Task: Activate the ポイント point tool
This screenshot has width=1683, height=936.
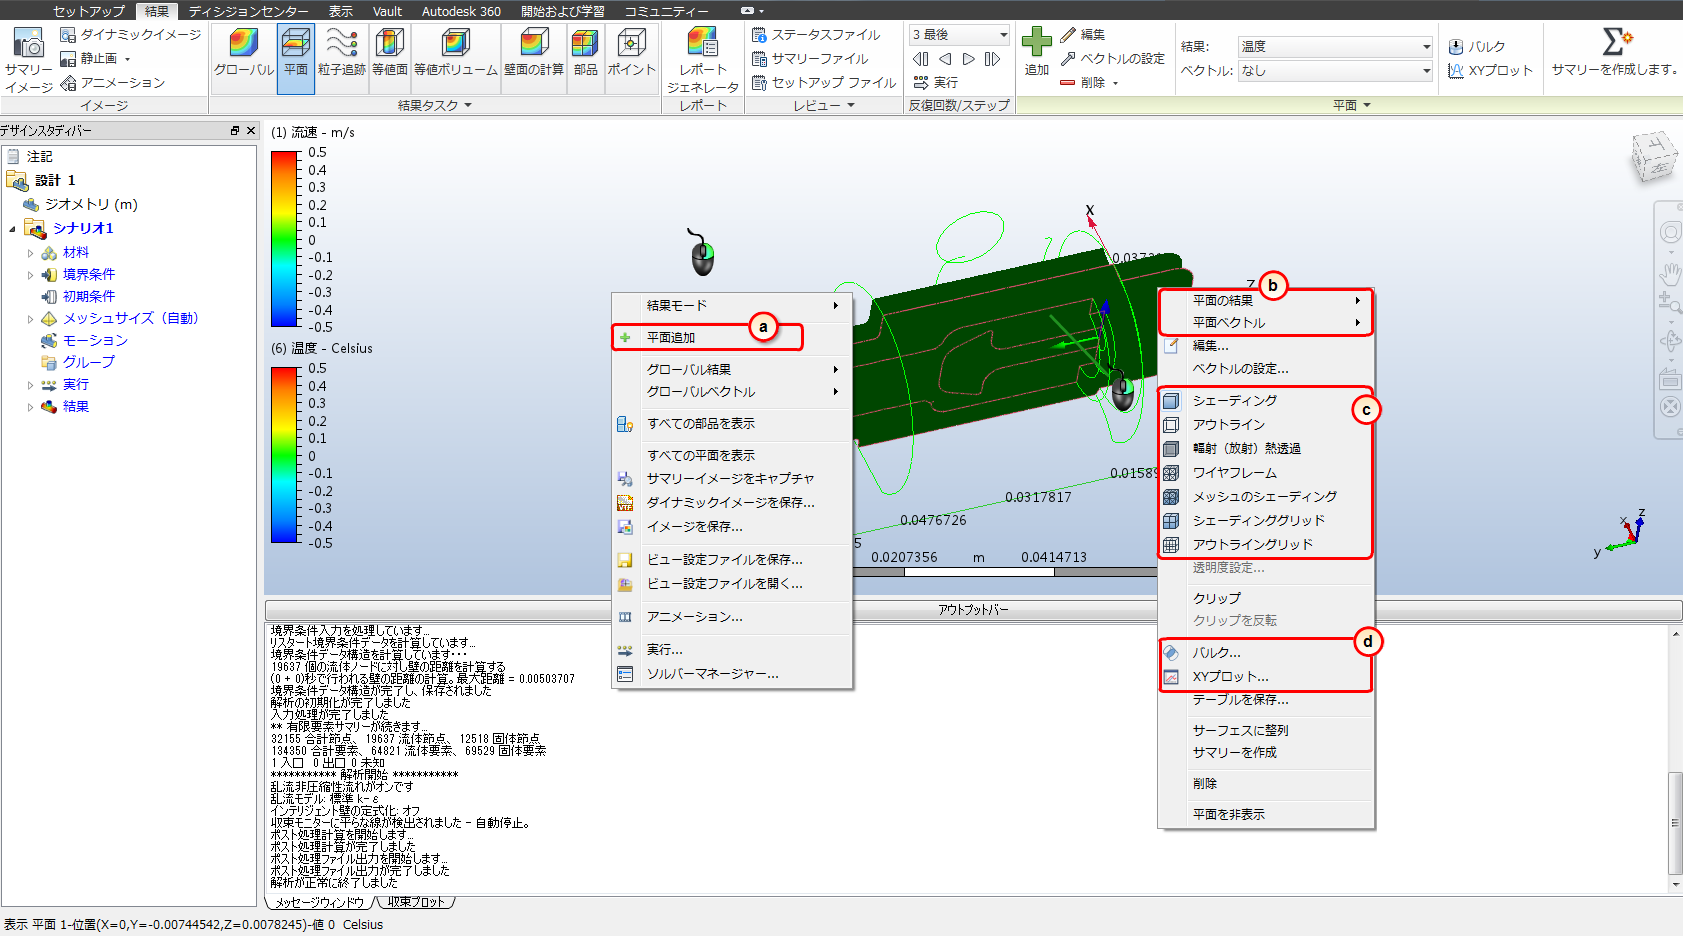Action: 631,53
